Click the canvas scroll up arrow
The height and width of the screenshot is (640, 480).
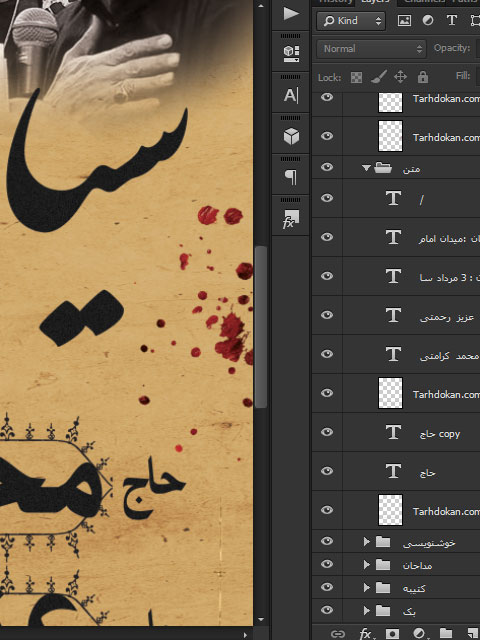(x=261, y=6)
